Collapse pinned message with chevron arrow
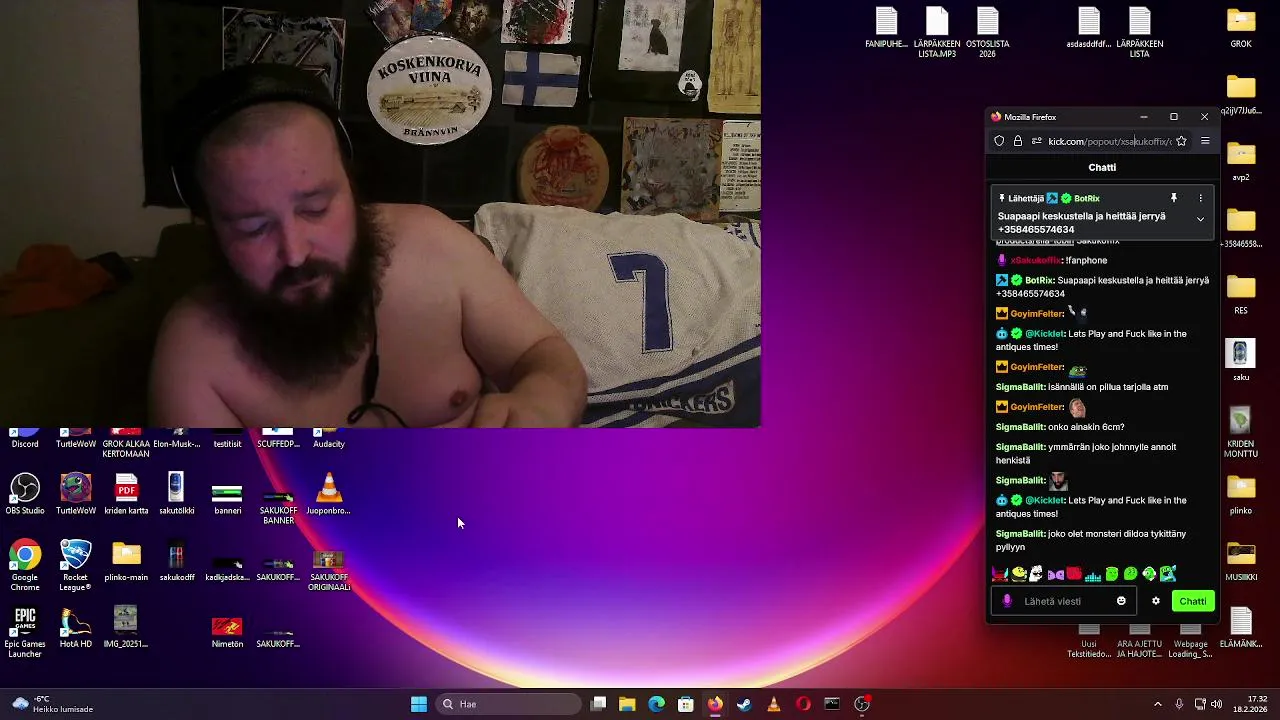 point(1200,219)
